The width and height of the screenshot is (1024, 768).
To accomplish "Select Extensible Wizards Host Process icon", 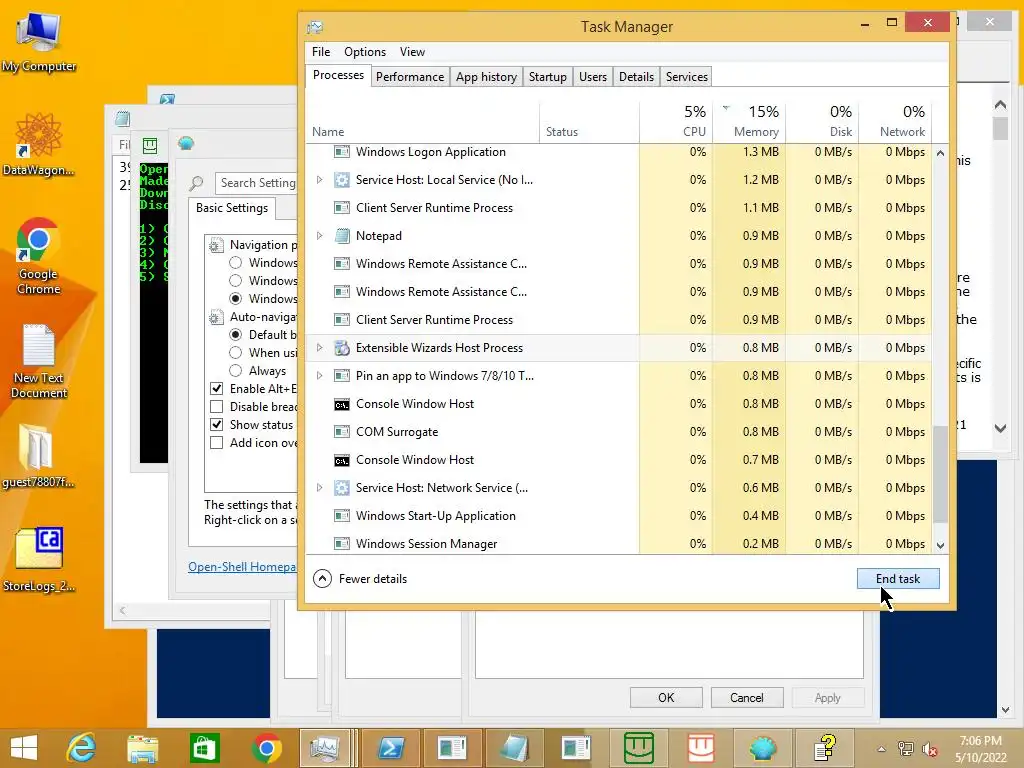I will coord(342,348).
